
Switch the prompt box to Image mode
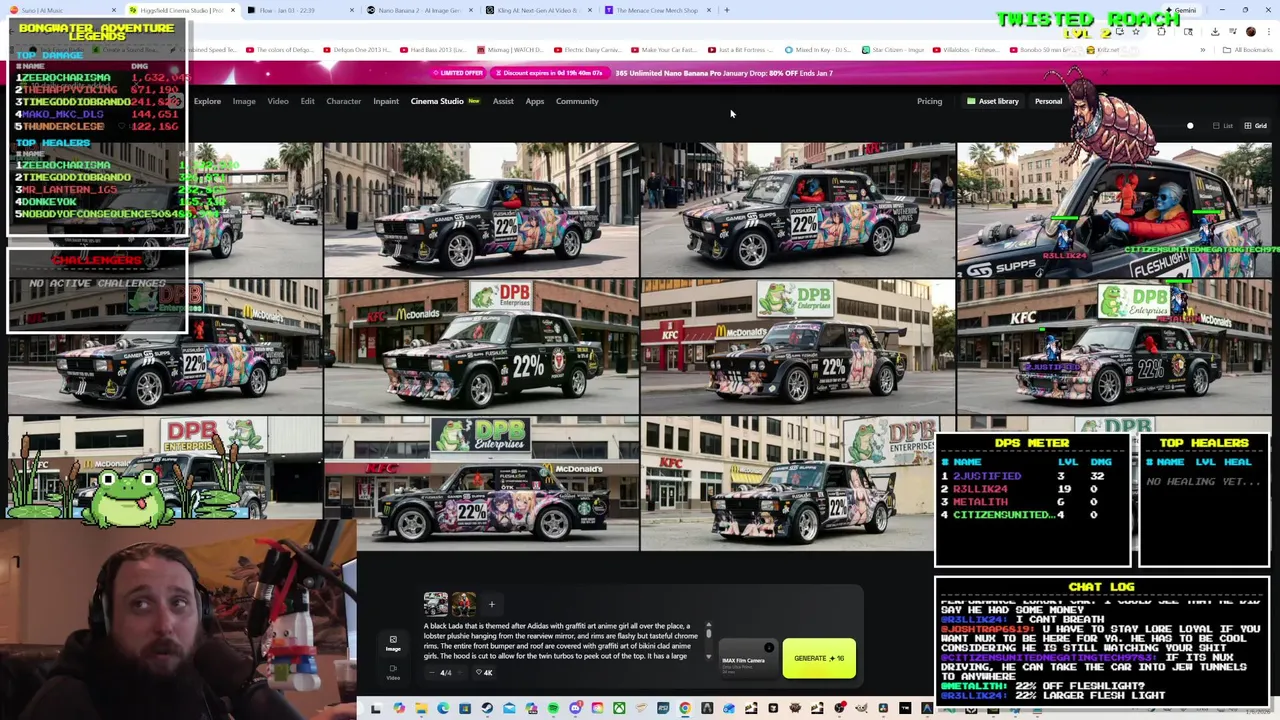click(393, 643)
